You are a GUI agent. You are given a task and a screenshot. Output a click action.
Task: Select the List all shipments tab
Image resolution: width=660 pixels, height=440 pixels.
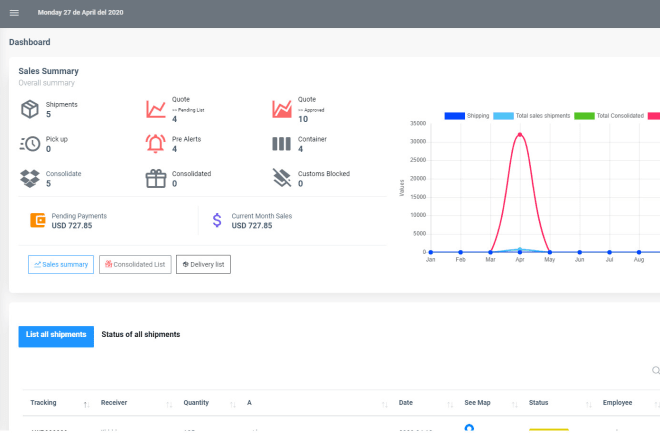point(56,336)
